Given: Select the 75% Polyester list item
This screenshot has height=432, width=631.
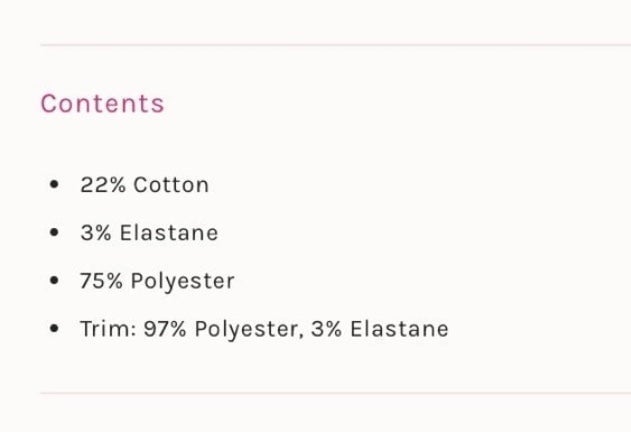Looking at the screenshot, I should pos(157,281).
